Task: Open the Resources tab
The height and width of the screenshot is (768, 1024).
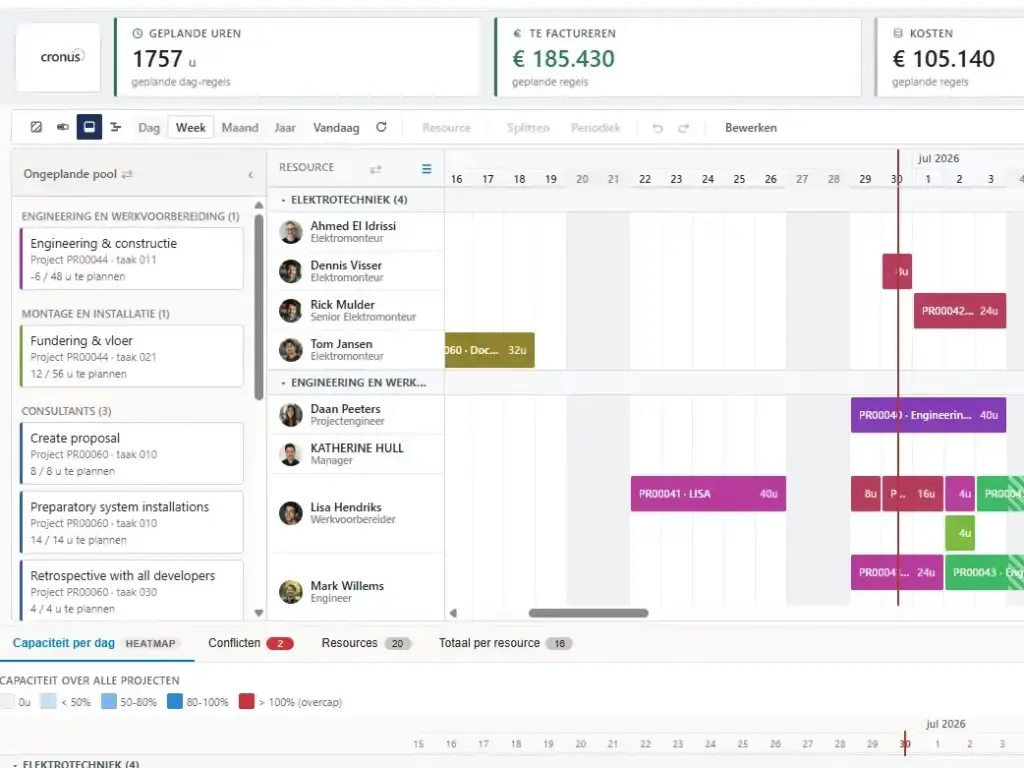Action: click(x=366, y=643)
